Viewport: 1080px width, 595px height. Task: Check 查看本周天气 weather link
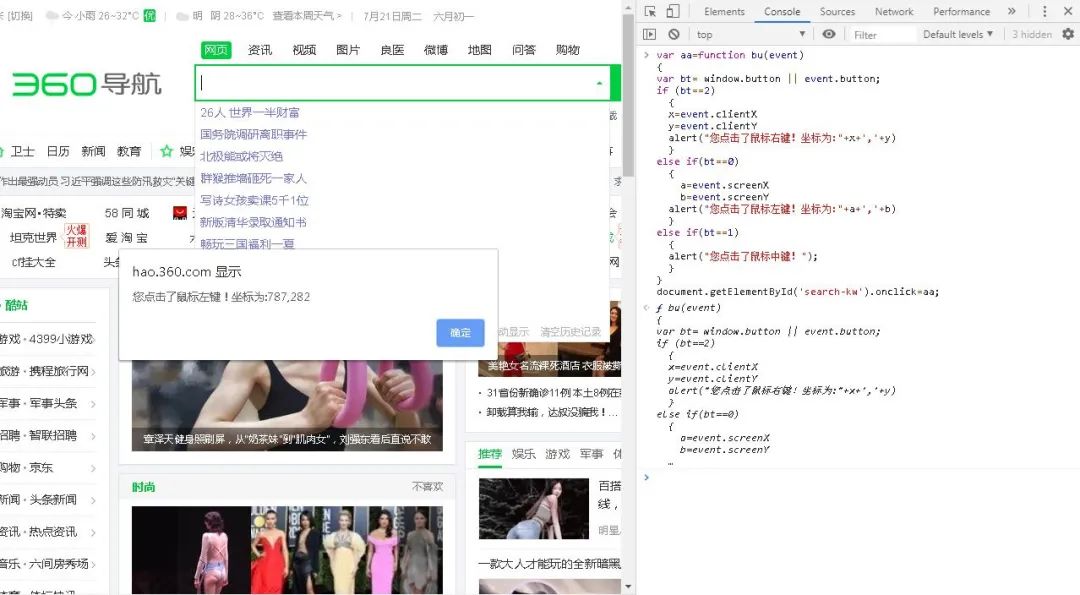(307, 15)
